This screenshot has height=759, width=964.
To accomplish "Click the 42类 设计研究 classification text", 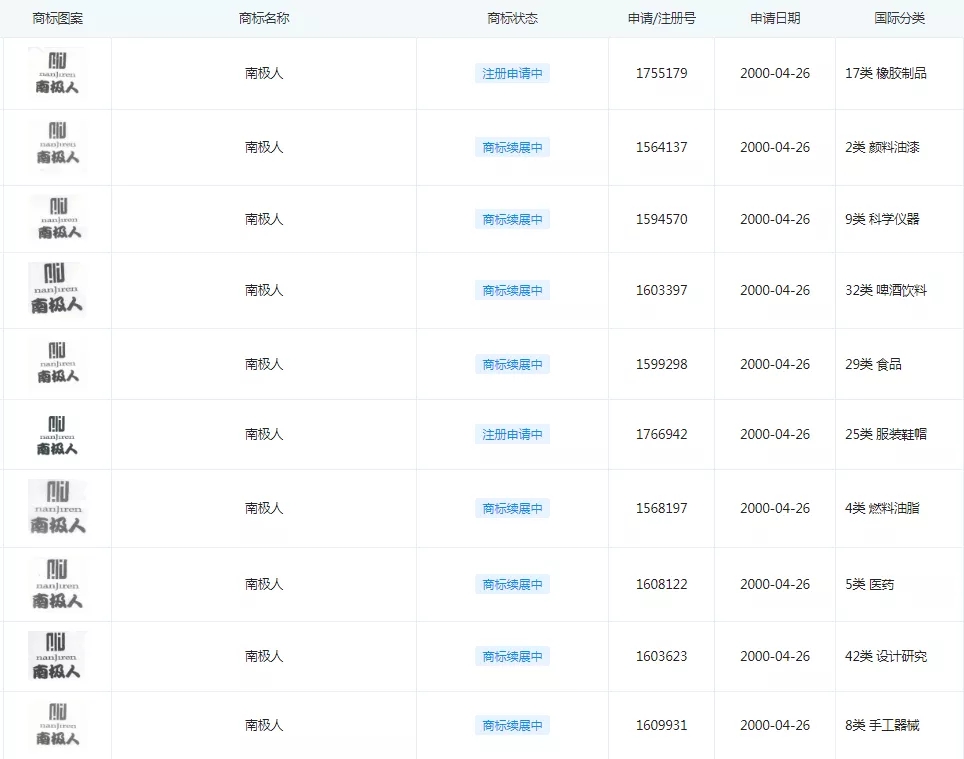I will pyautogui.click(x=885, y=656).
